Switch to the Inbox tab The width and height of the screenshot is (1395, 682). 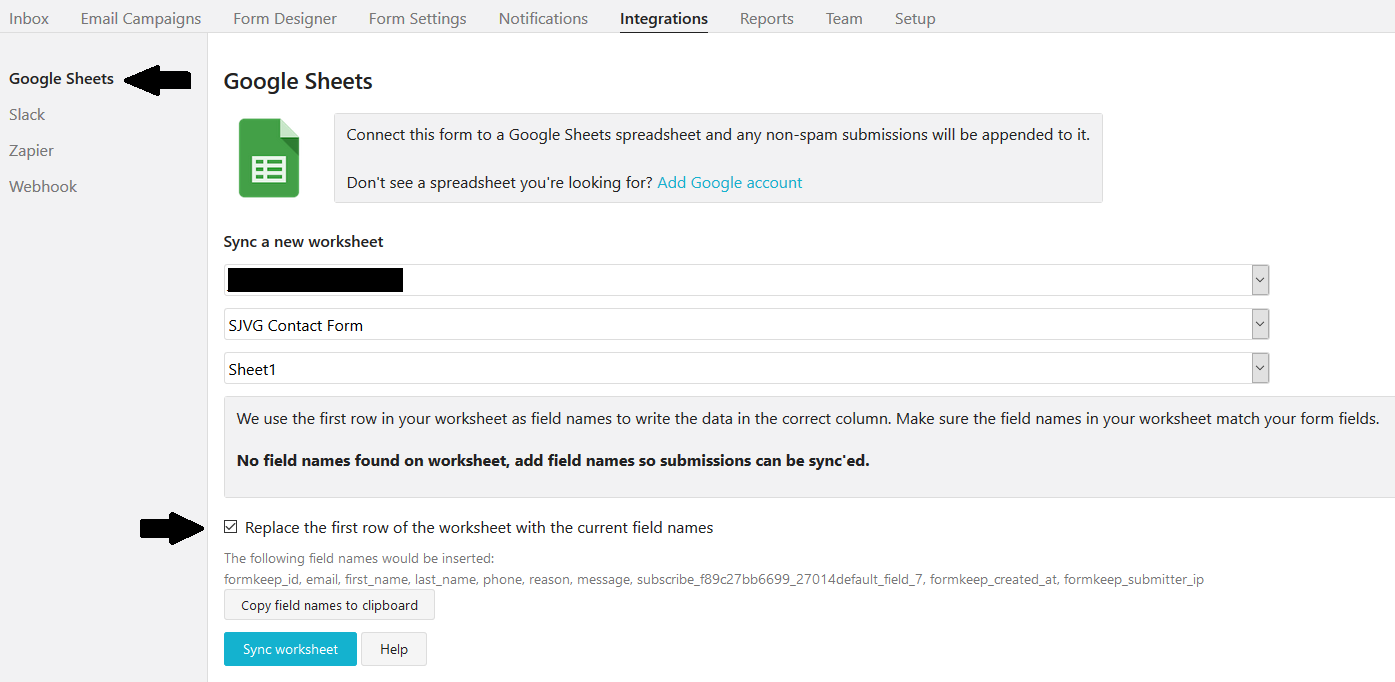tap(29, 18)
